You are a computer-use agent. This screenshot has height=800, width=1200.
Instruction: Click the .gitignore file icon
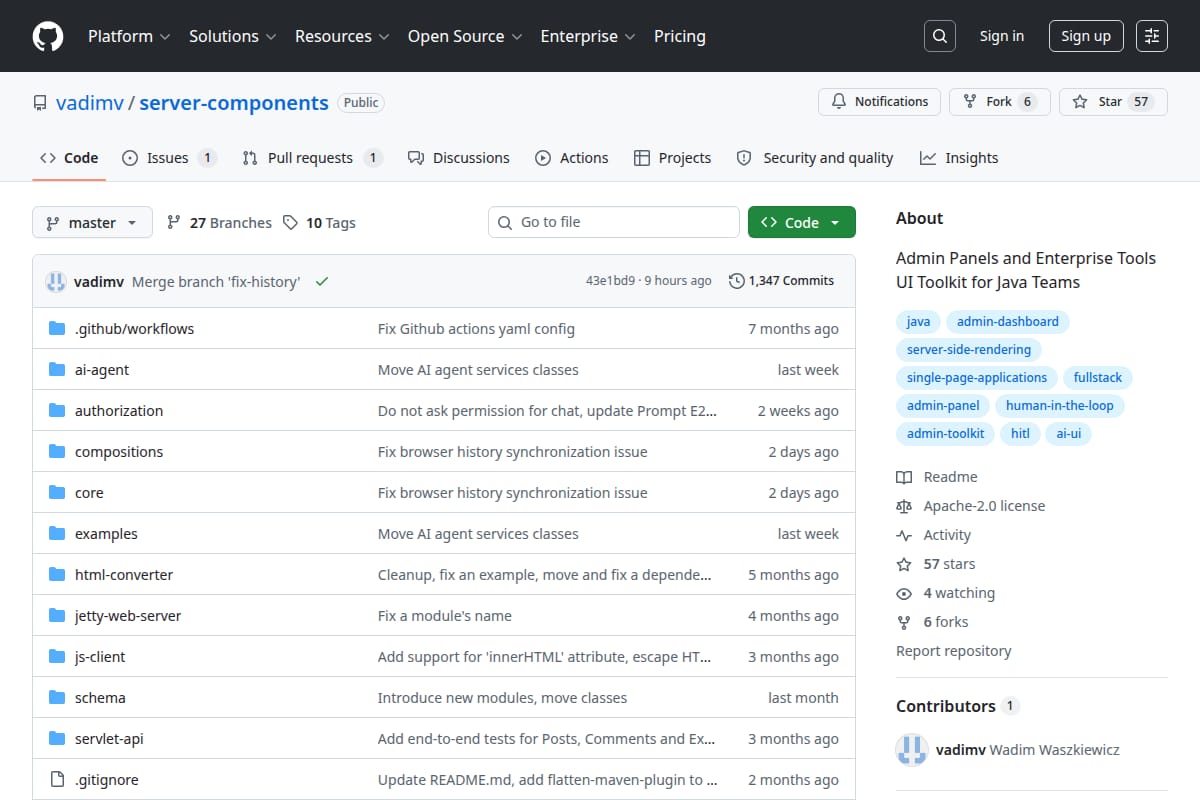[57, 779]
